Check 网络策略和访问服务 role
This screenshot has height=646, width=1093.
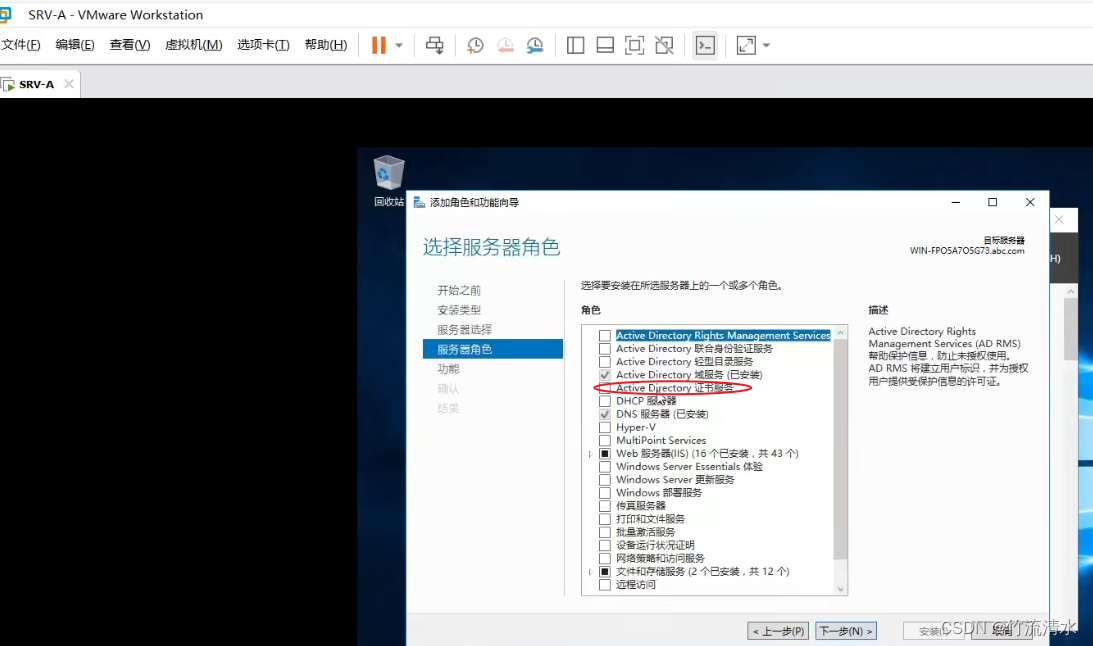(x=604, y=559)
